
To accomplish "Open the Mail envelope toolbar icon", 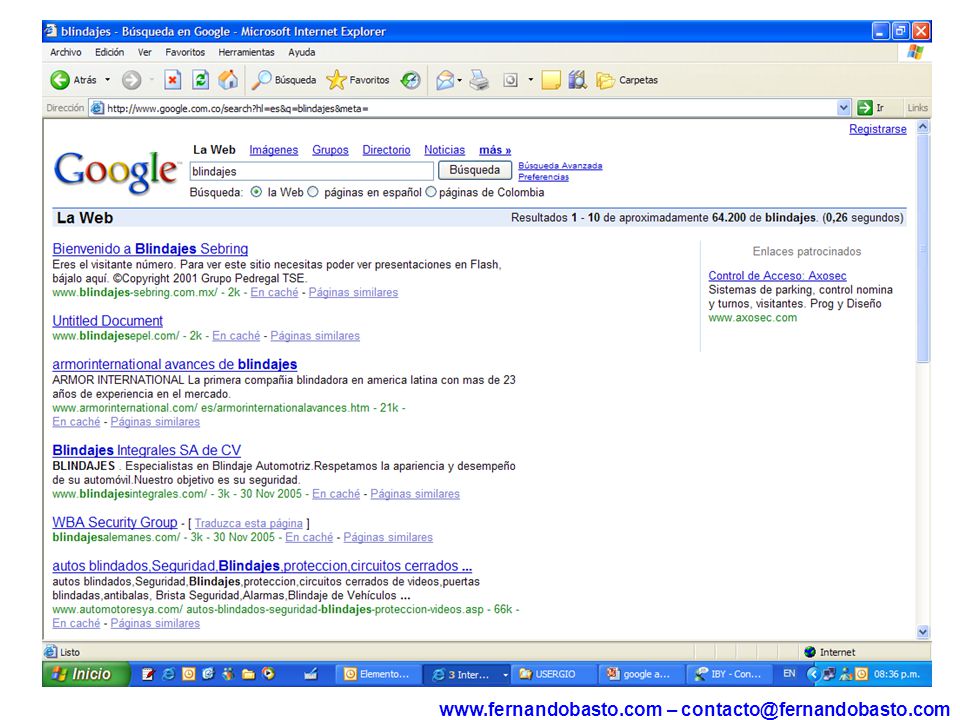I will (445, 80).
